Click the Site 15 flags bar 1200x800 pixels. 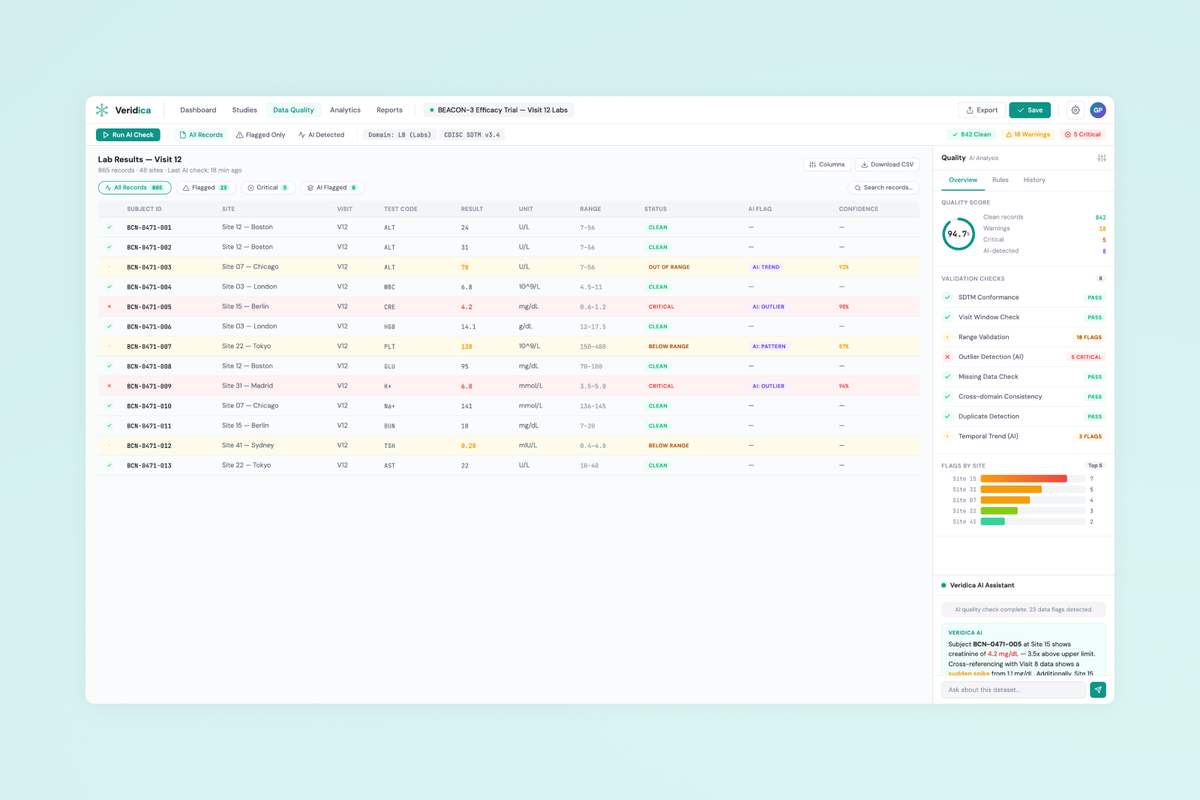pos(1022,478)
